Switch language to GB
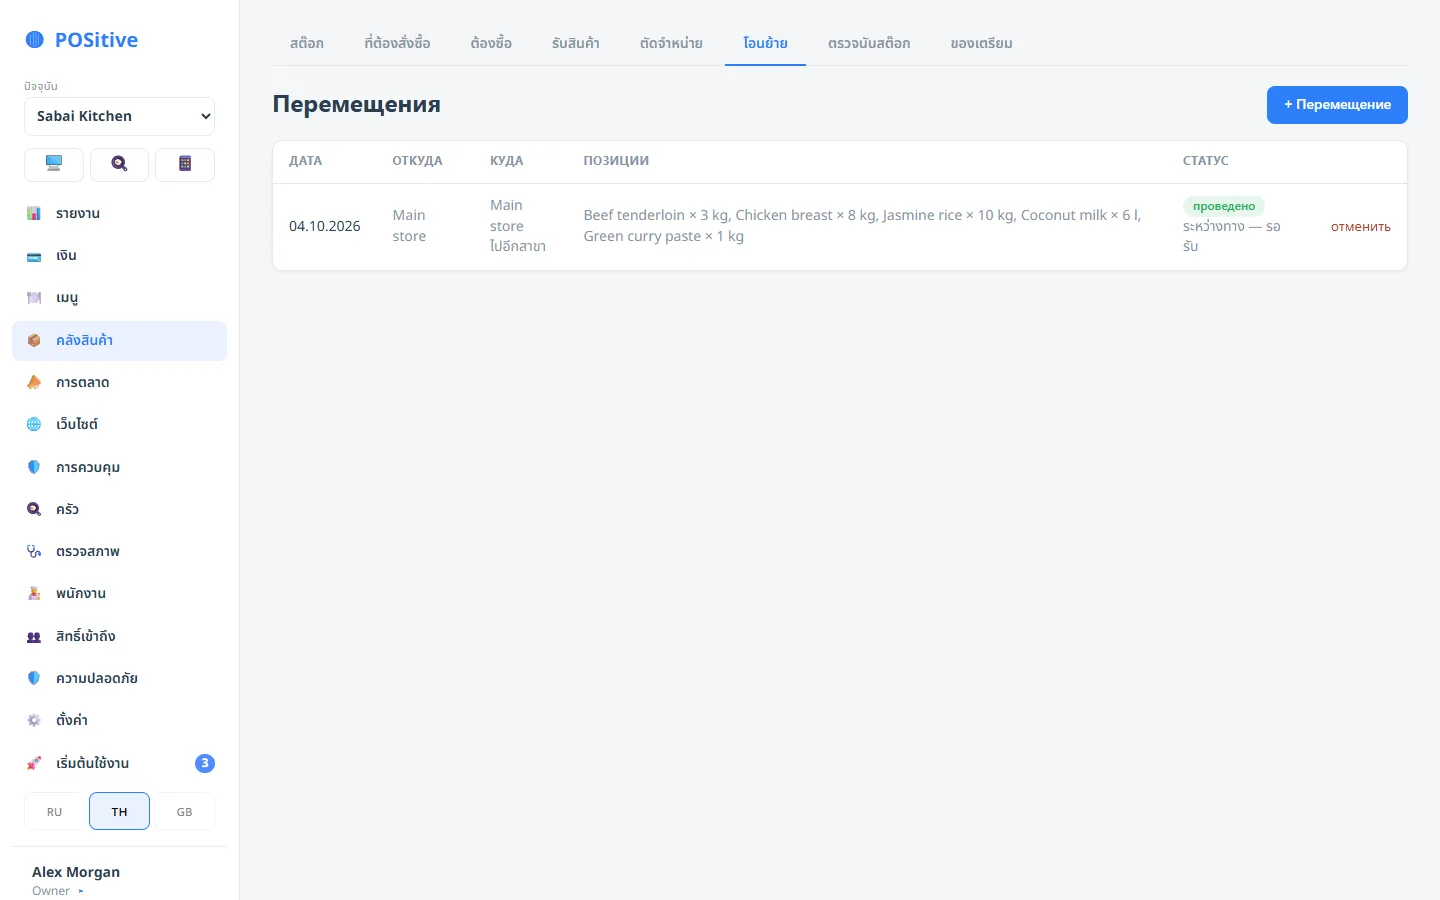This screenshot has height=900, width=1440. click(x=185, y=811)
